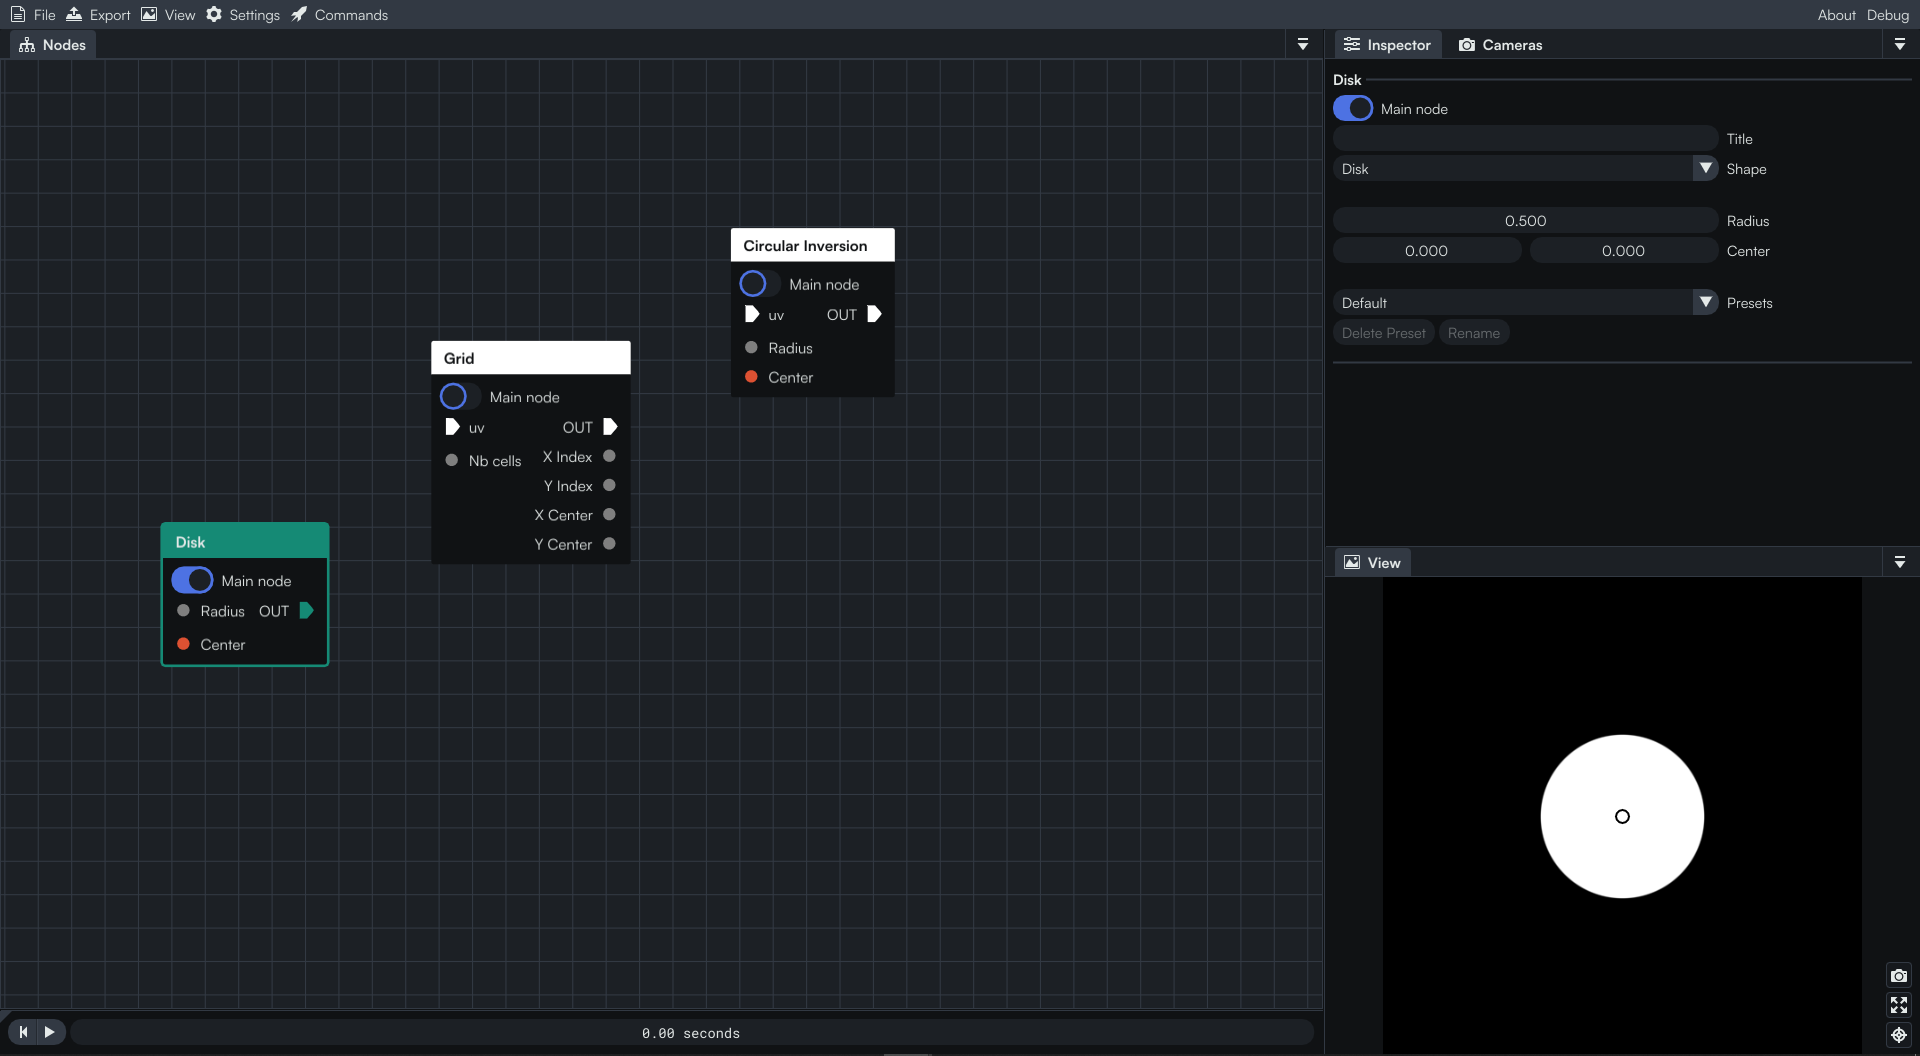
Task: Open the Debug menu
Action: [1887, 14]
